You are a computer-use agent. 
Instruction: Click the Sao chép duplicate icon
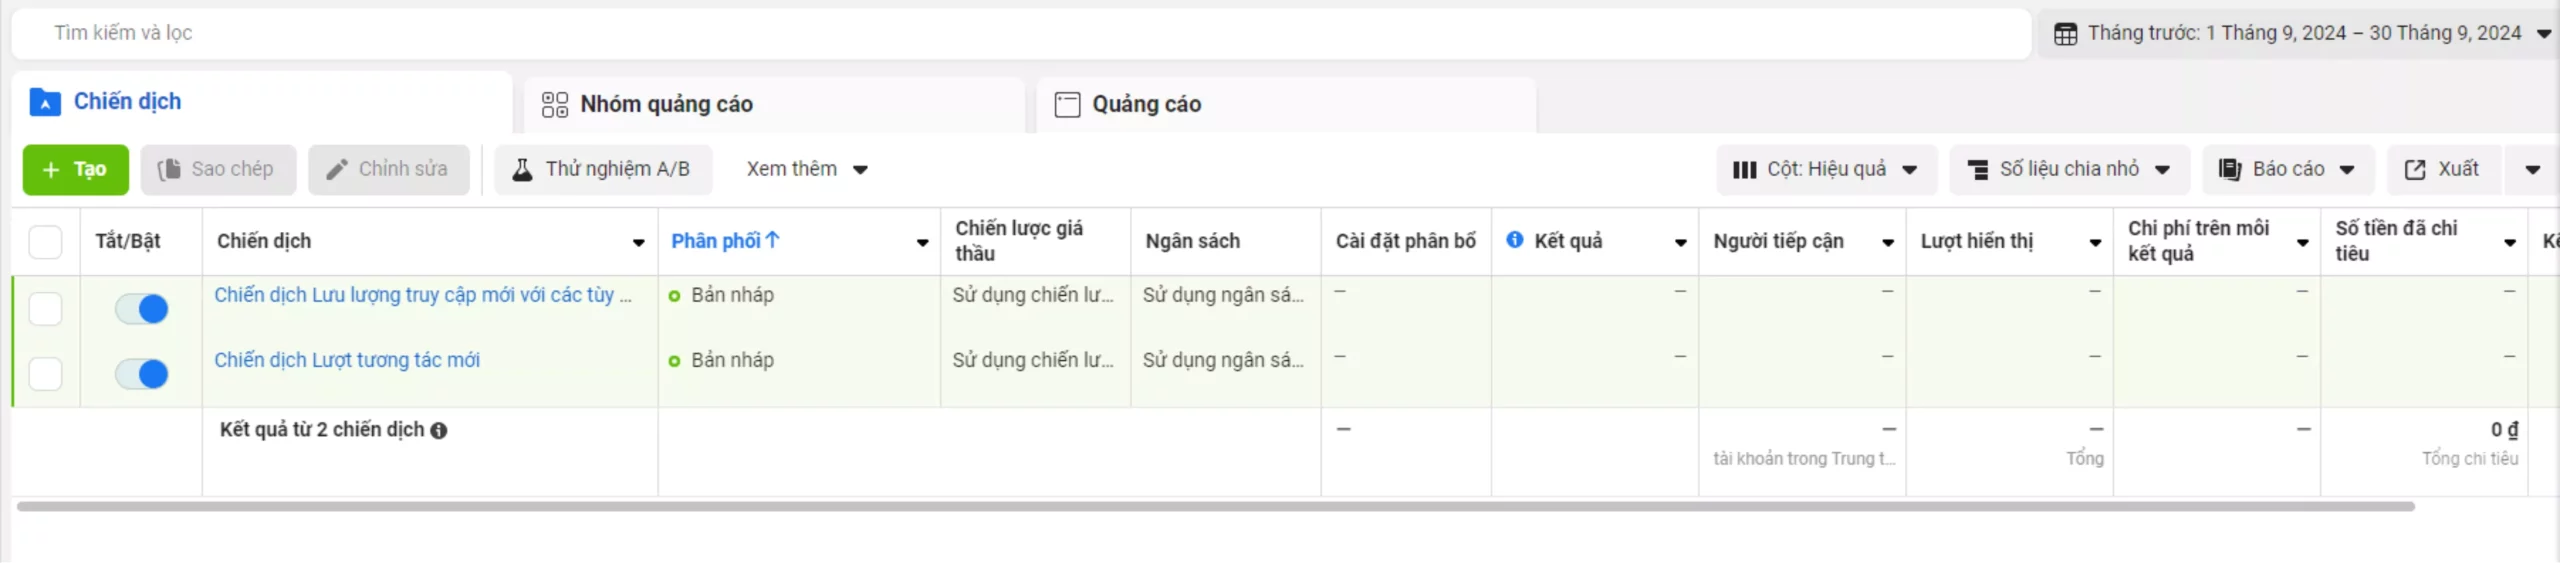coord(169,170)
